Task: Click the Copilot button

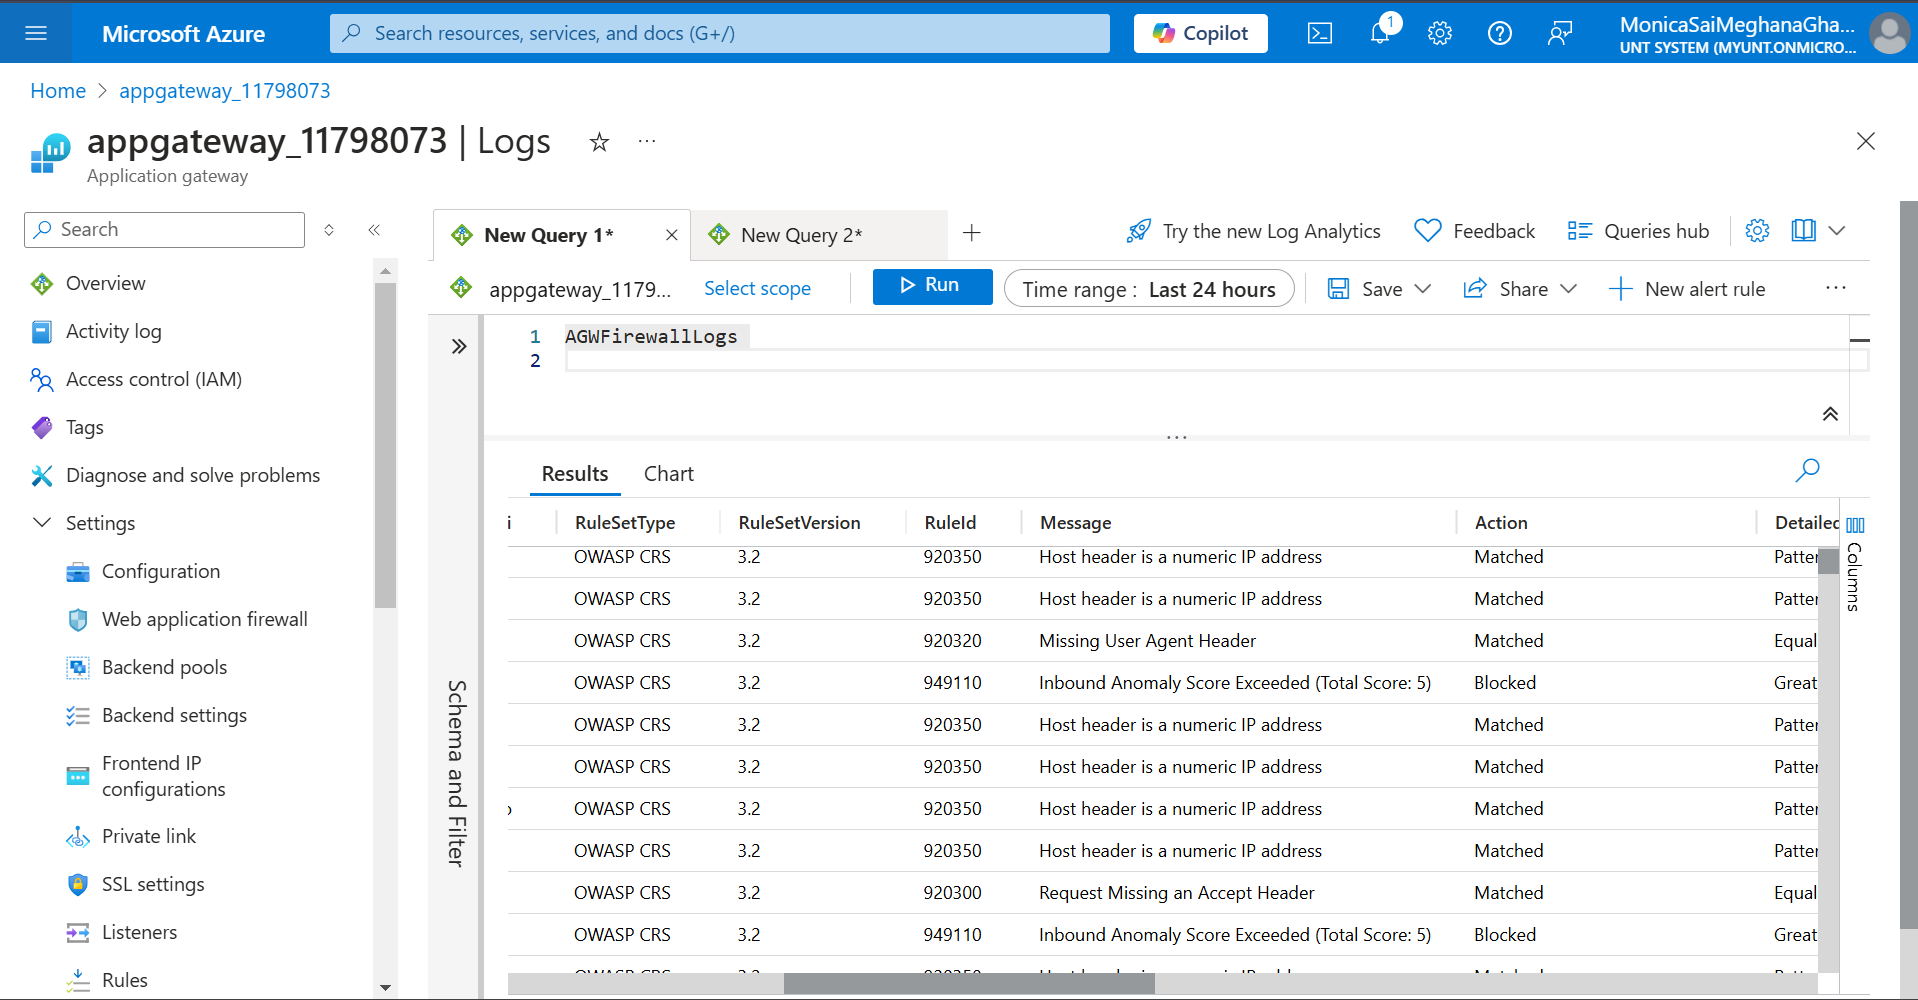Action: pos(1200,33)
